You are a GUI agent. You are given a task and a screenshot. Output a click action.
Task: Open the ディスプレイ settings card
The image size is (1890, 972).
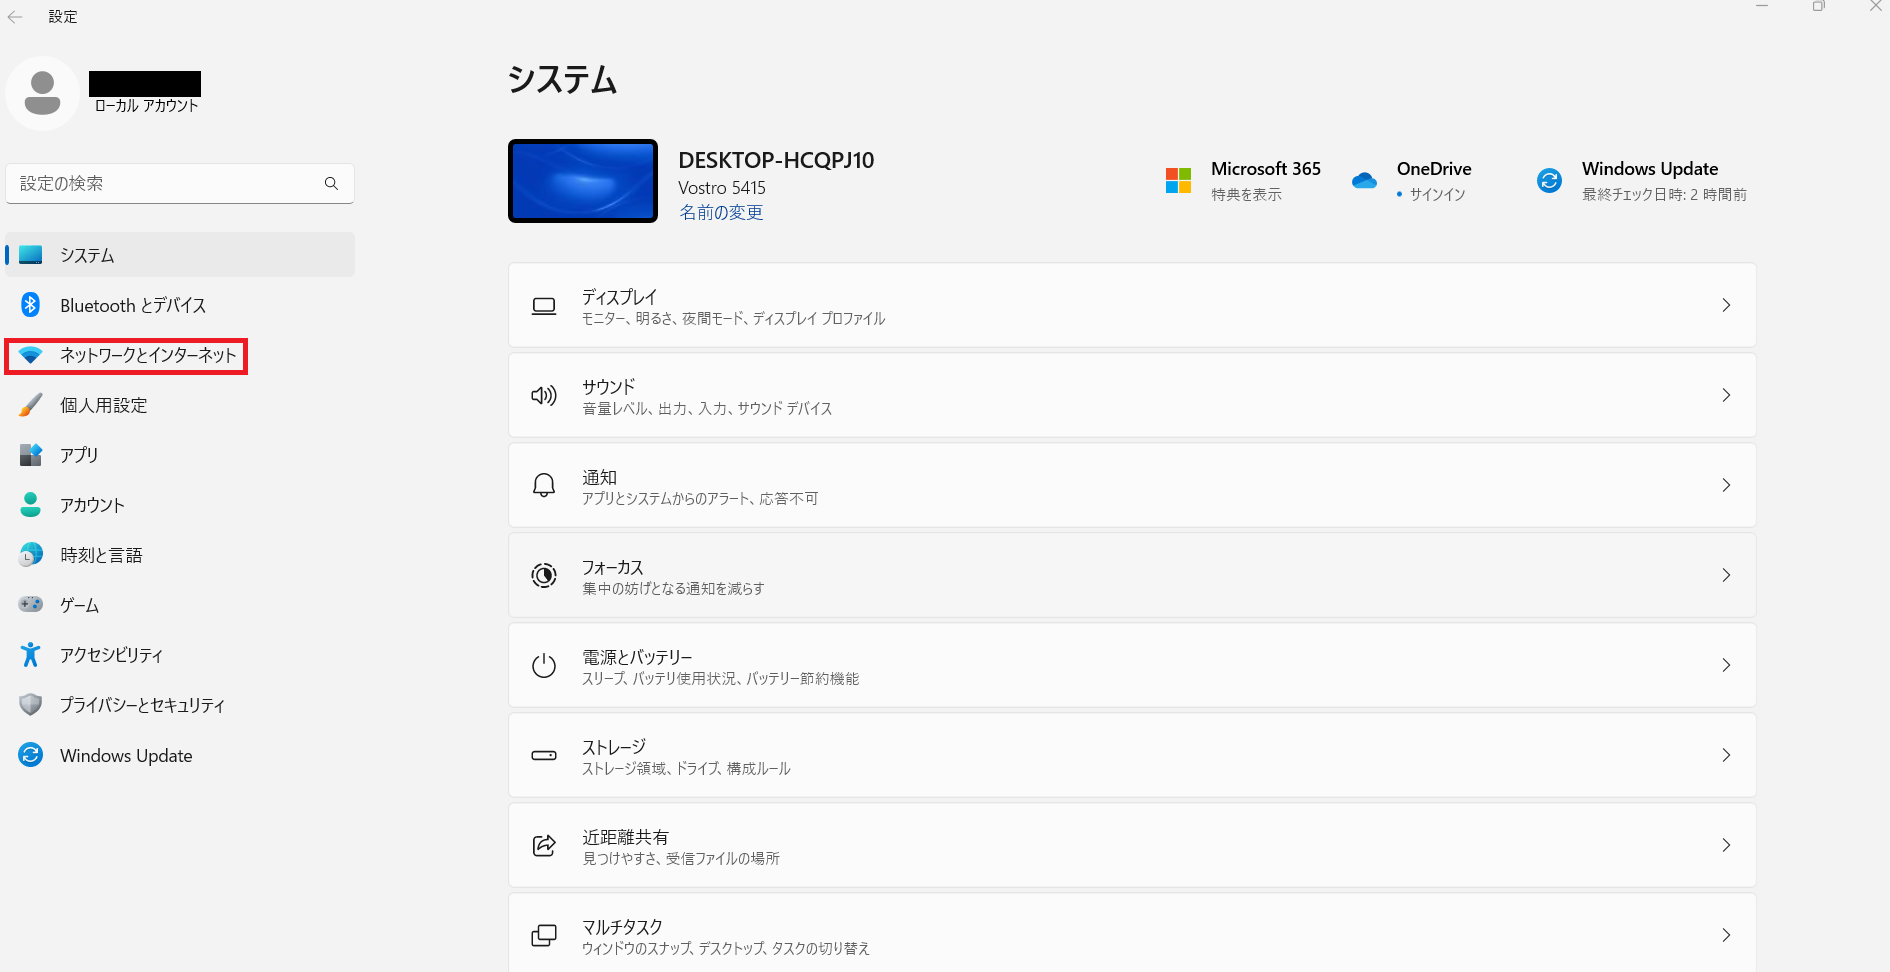1132,305
